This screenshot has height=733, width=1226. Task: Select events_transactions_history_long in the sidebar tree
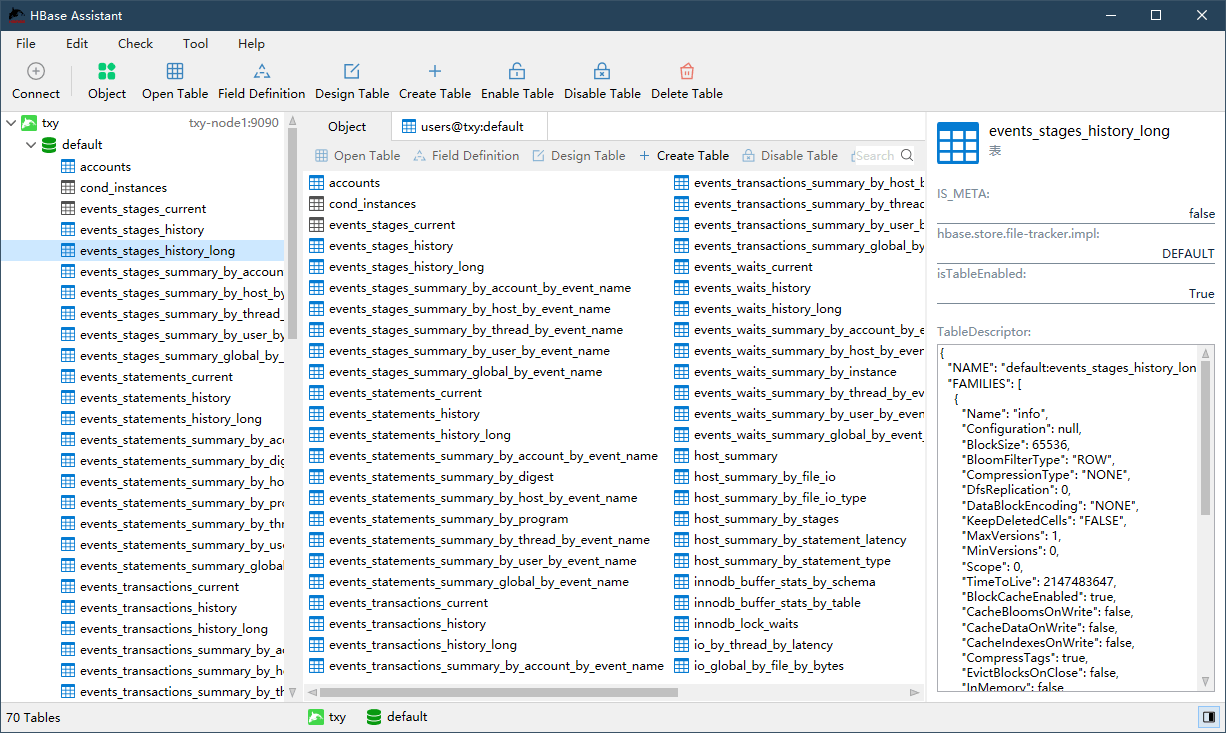tap(174, 629)
